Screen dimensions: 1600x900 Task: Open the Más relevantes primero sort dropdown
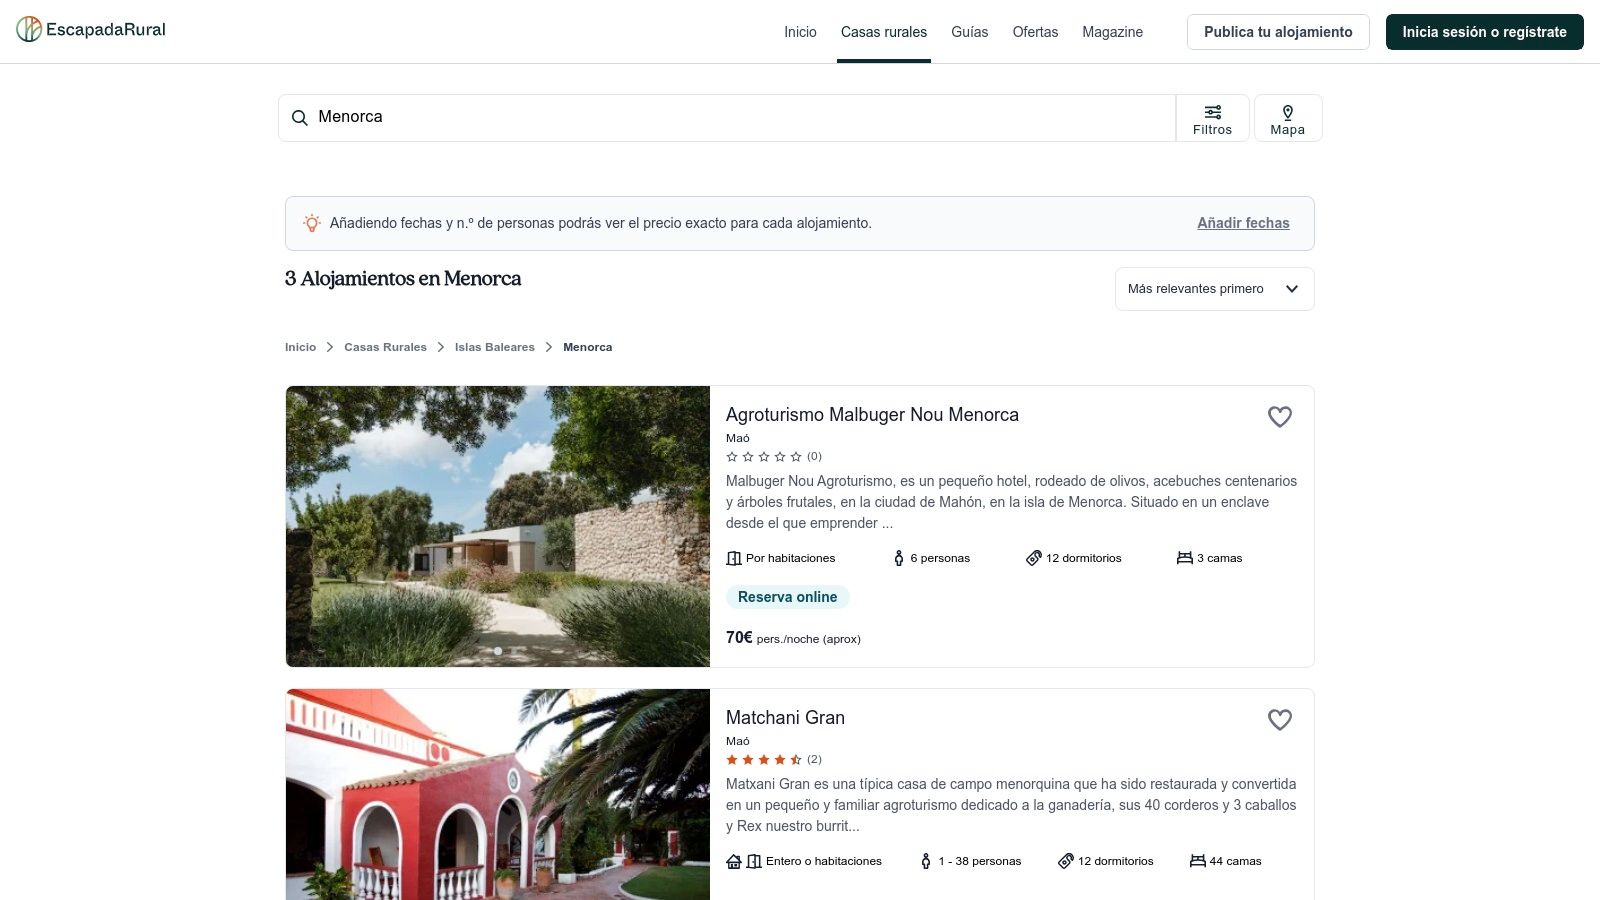[x=1214, y=288]
